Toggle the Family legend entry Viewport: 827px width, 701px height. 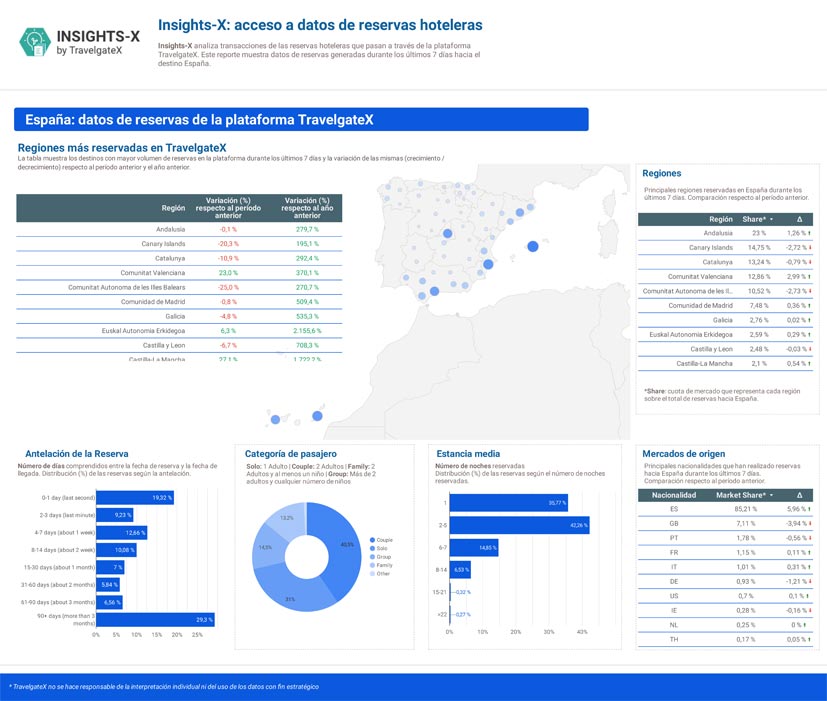381,565
